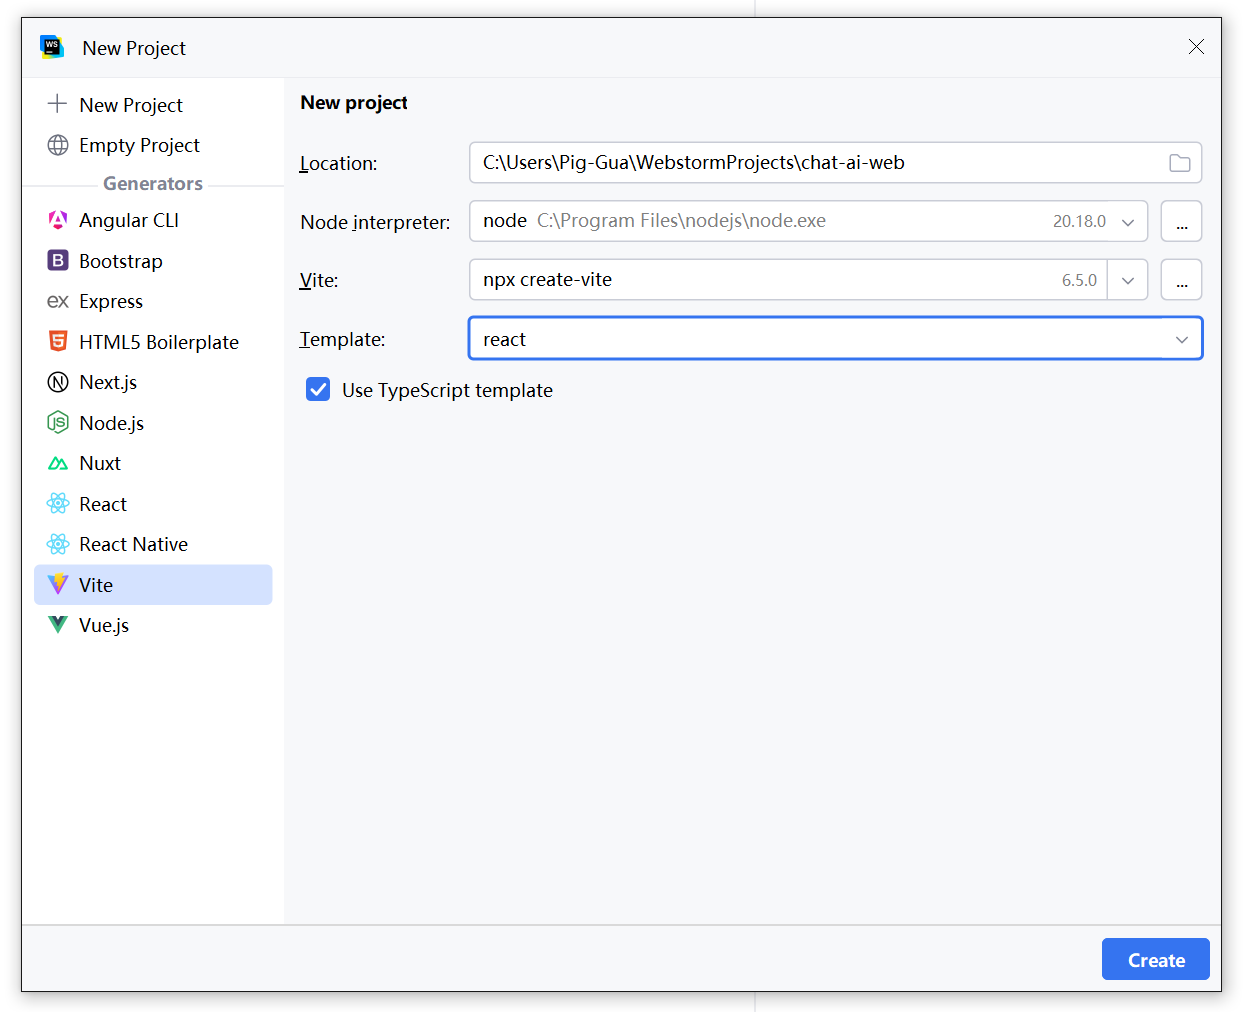Click the Bootstrap generator icon
1246x1012 pixels.
pos(58,261)
